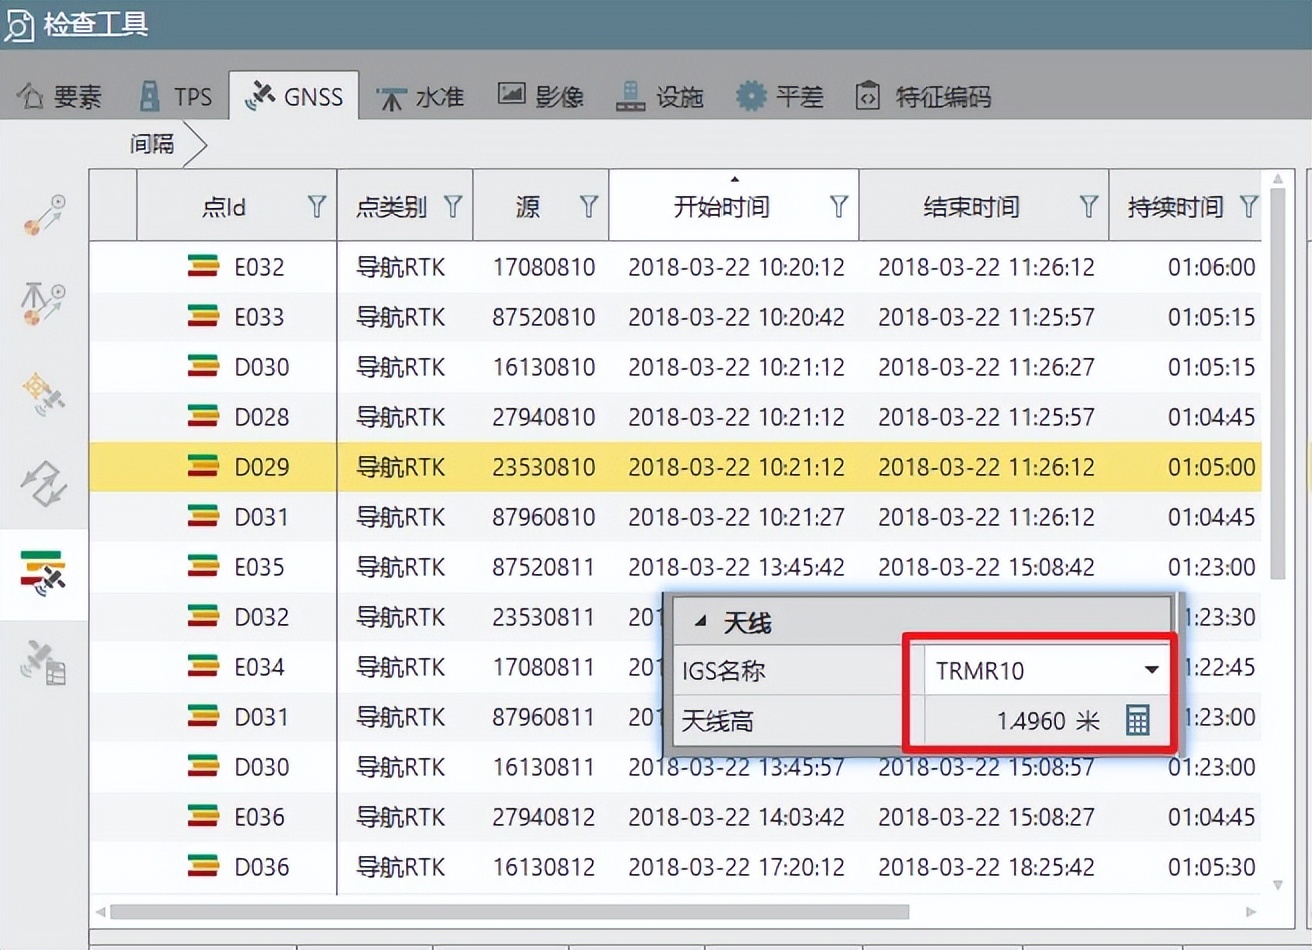This screenshot has height=950, width=1312.
Task: Click the 间隔 breadcrumb
Action: tap(152, 144)
